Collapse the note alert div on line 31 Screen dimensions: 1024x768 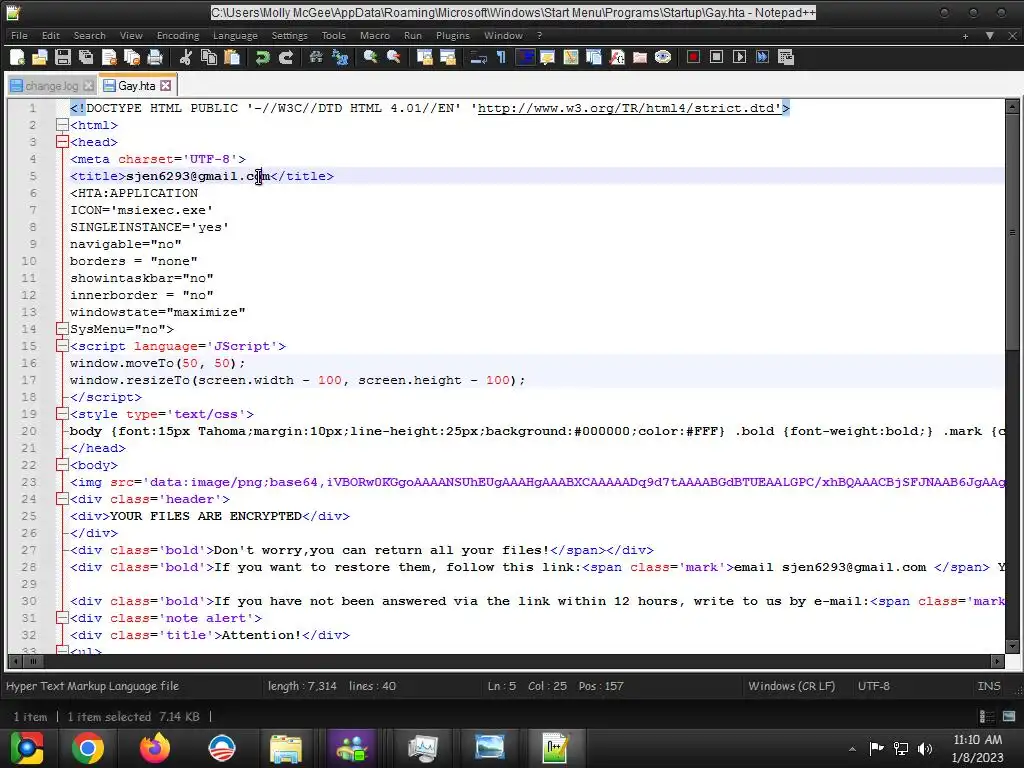(62, 617)
